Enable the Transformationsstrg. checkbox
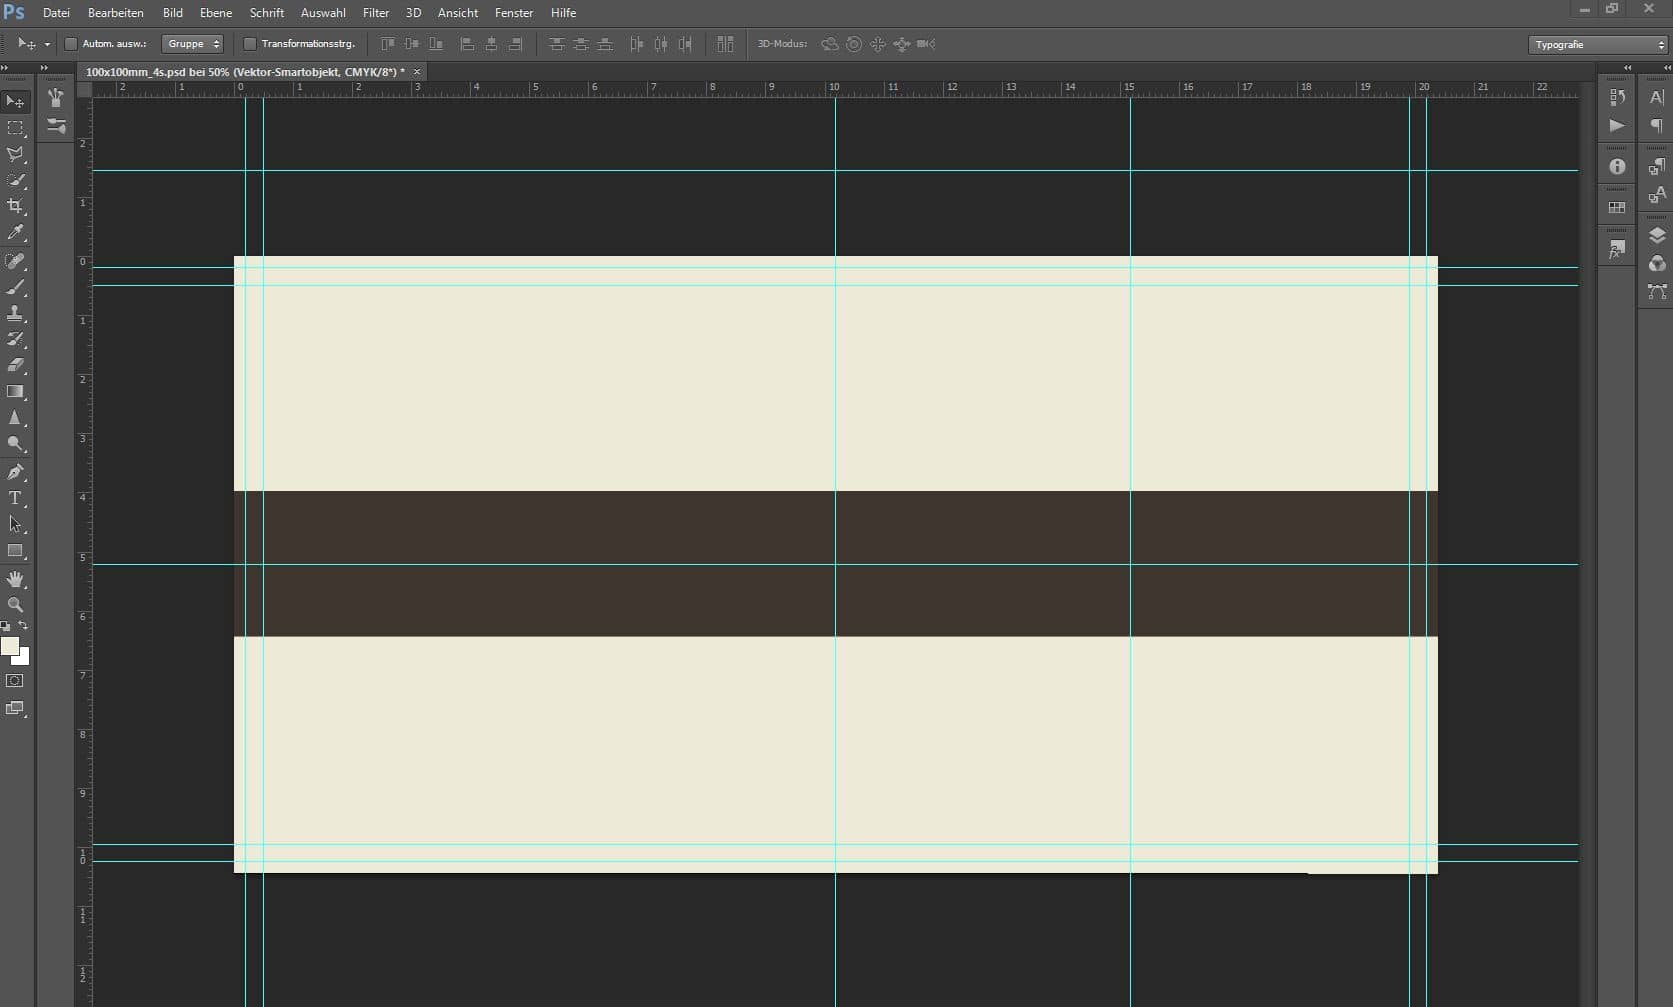The height and width of the screenshot is (1007, 1673). pos(250,43)
